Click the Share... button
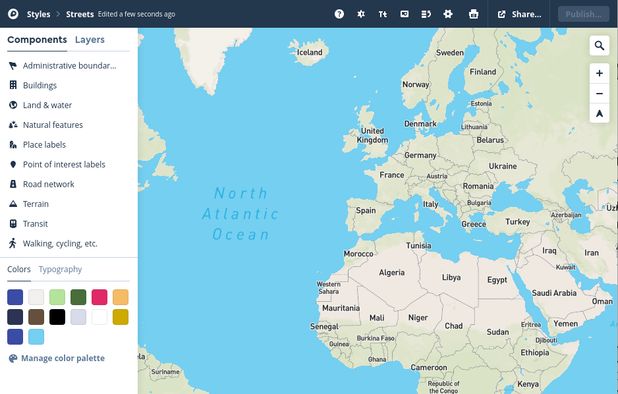Viewport: 618px width, 394px height. [519, 14]
